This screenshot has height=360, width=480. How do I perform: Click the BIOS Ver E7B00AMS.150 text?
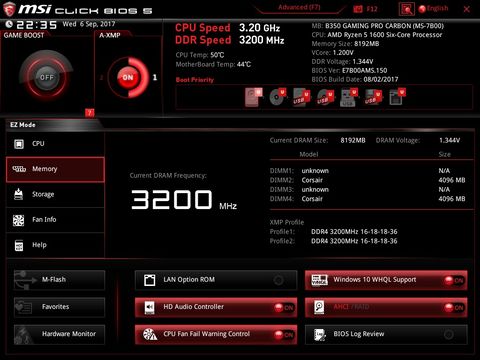coord(349,70)
